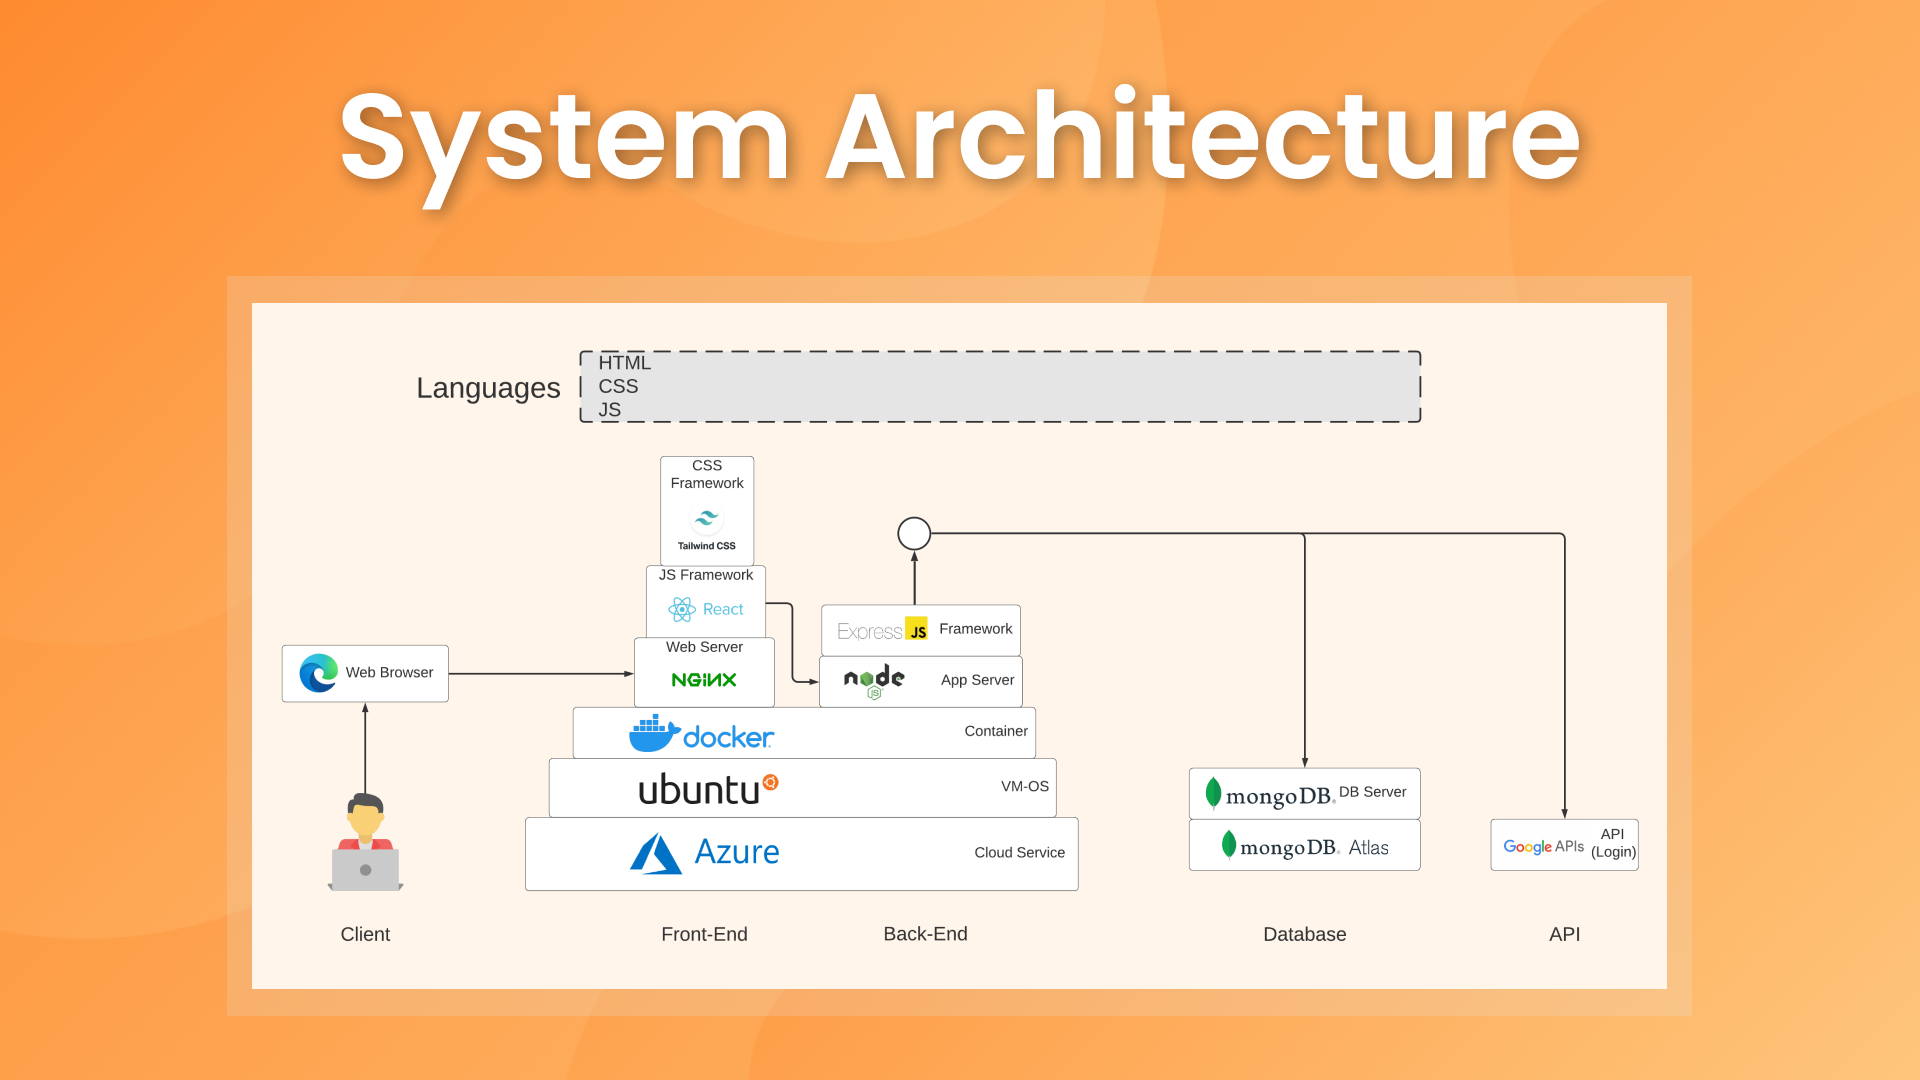Click the 'DB Server' label
Viewport: 1920px width, 1080px height.
coord(1372,792)
